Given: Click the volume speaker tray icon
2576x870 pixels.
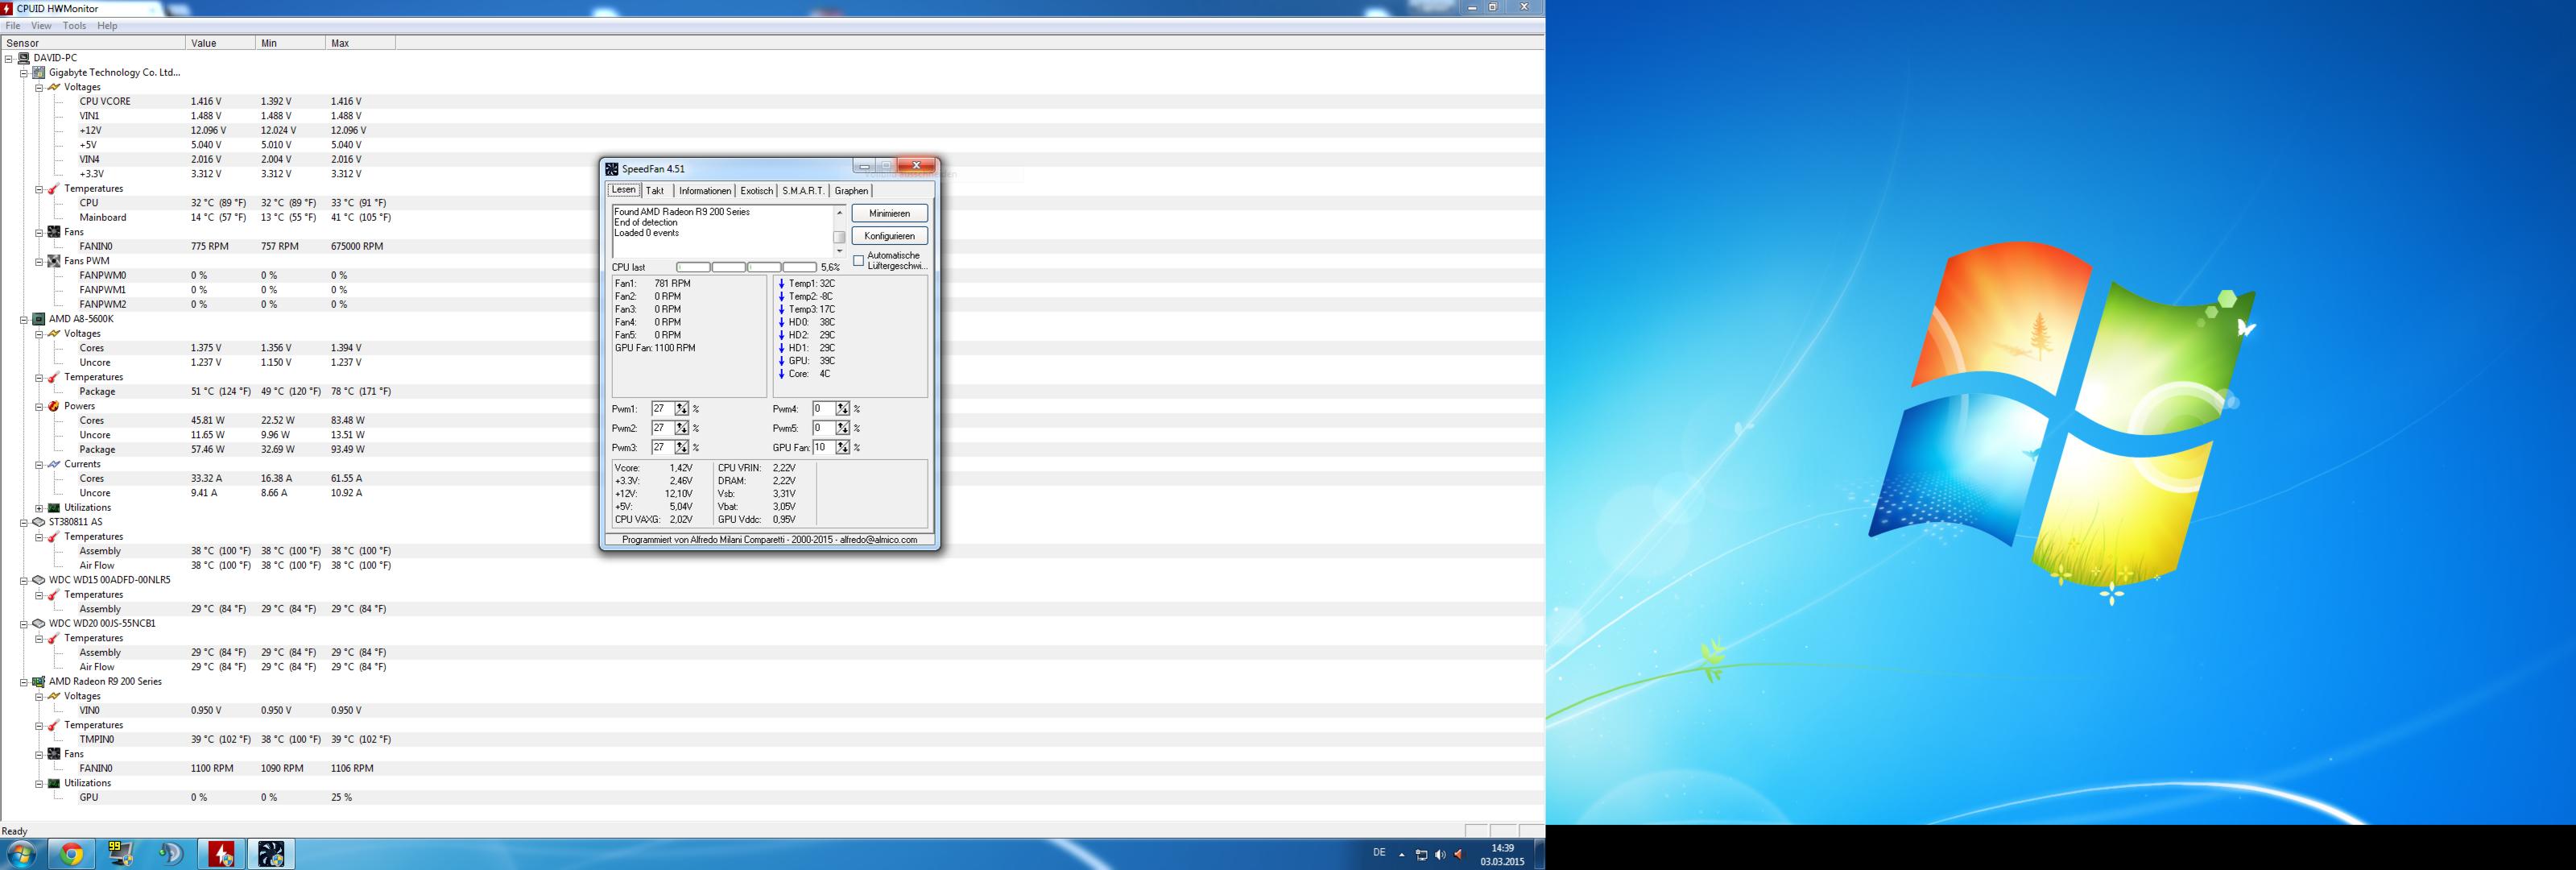Looking at the screenshot, I should tap(1440, 855).
